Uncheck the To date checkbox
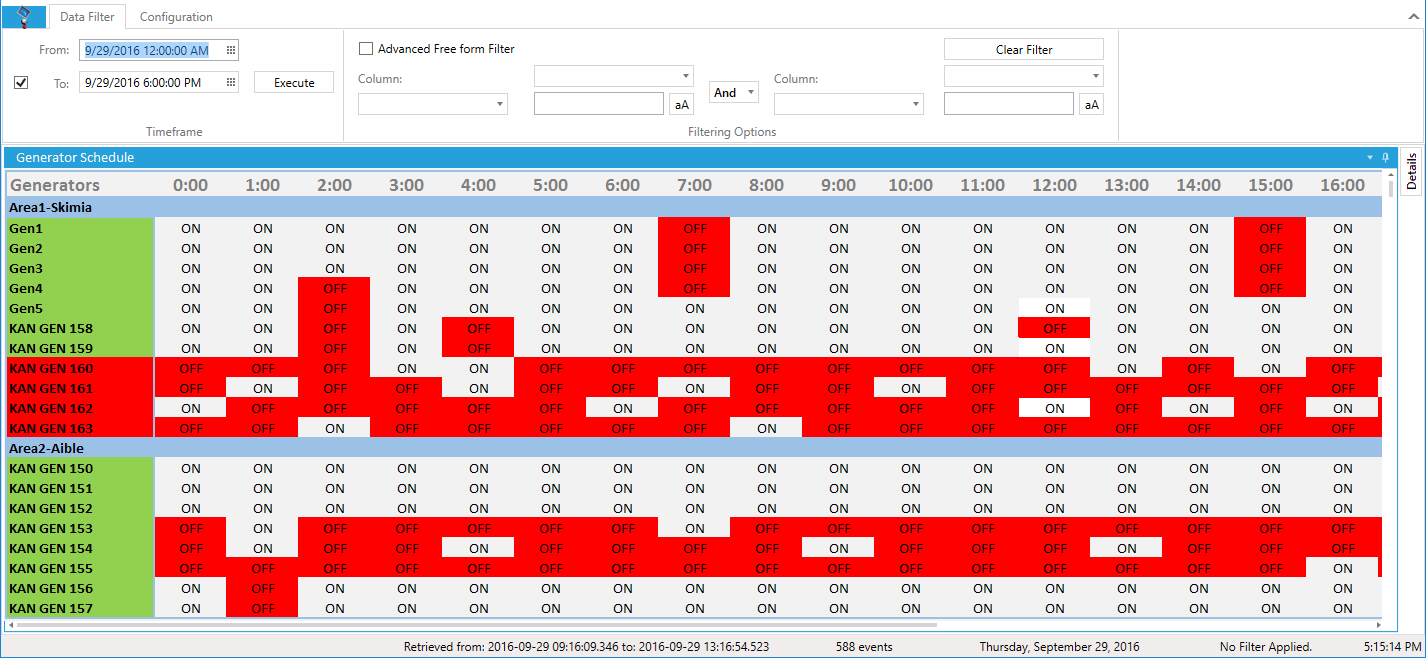This screenshot has height=659, width=1427. pyautogui.click(x=21, y=83)
